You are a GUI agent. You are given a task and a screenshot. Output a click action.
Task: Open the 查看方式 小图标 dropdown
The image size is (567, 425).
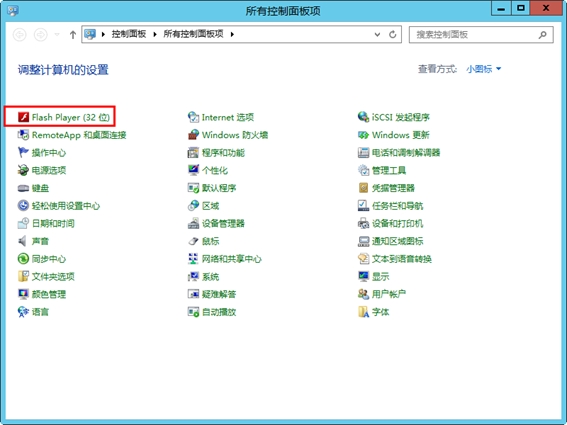click(x=483, y=69)
